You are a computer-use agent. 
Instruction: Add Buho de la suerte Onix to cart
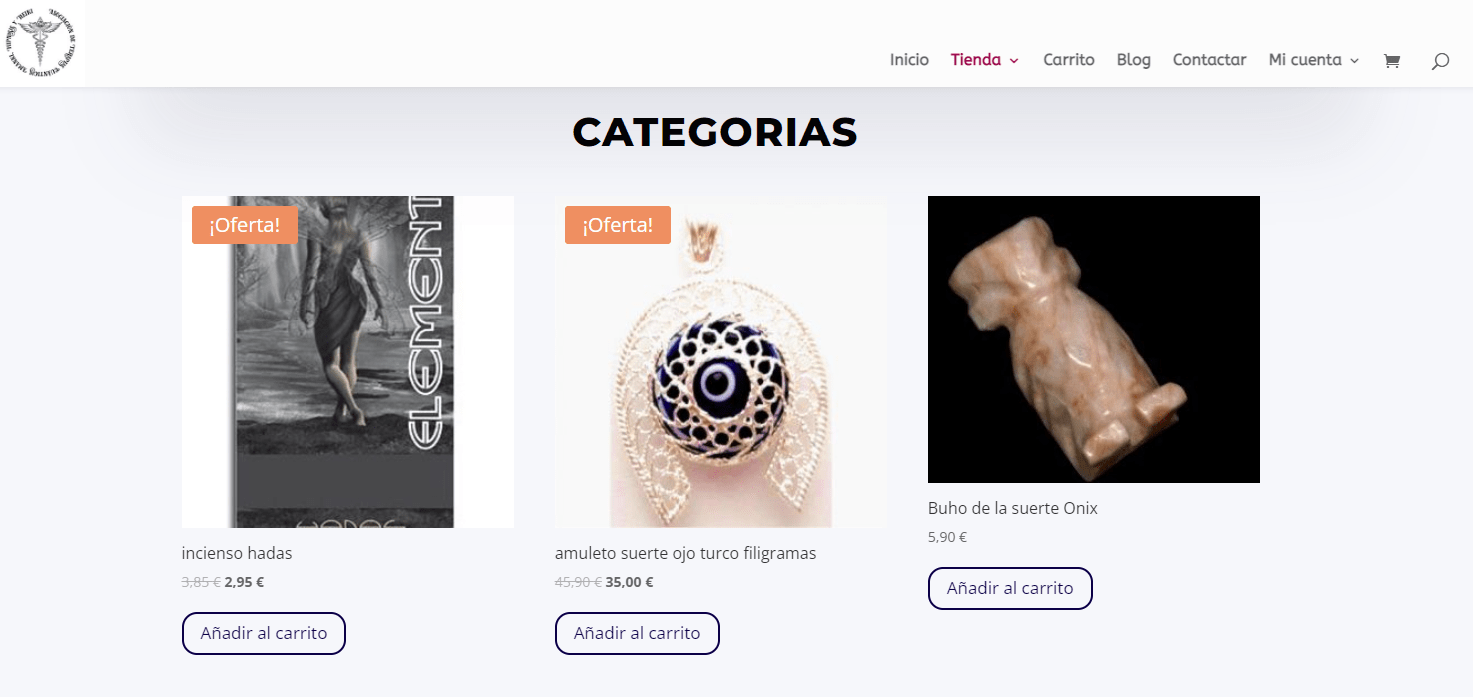click(x=1010, y=588)
